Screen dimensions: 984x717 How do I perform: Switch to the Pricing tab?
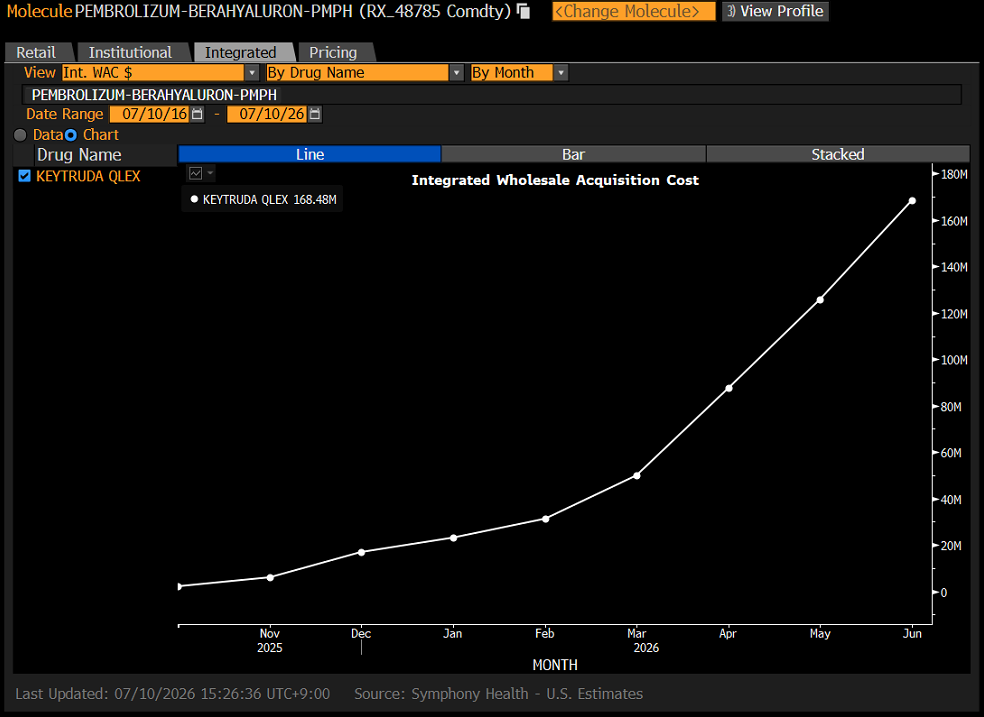point(333,52)
